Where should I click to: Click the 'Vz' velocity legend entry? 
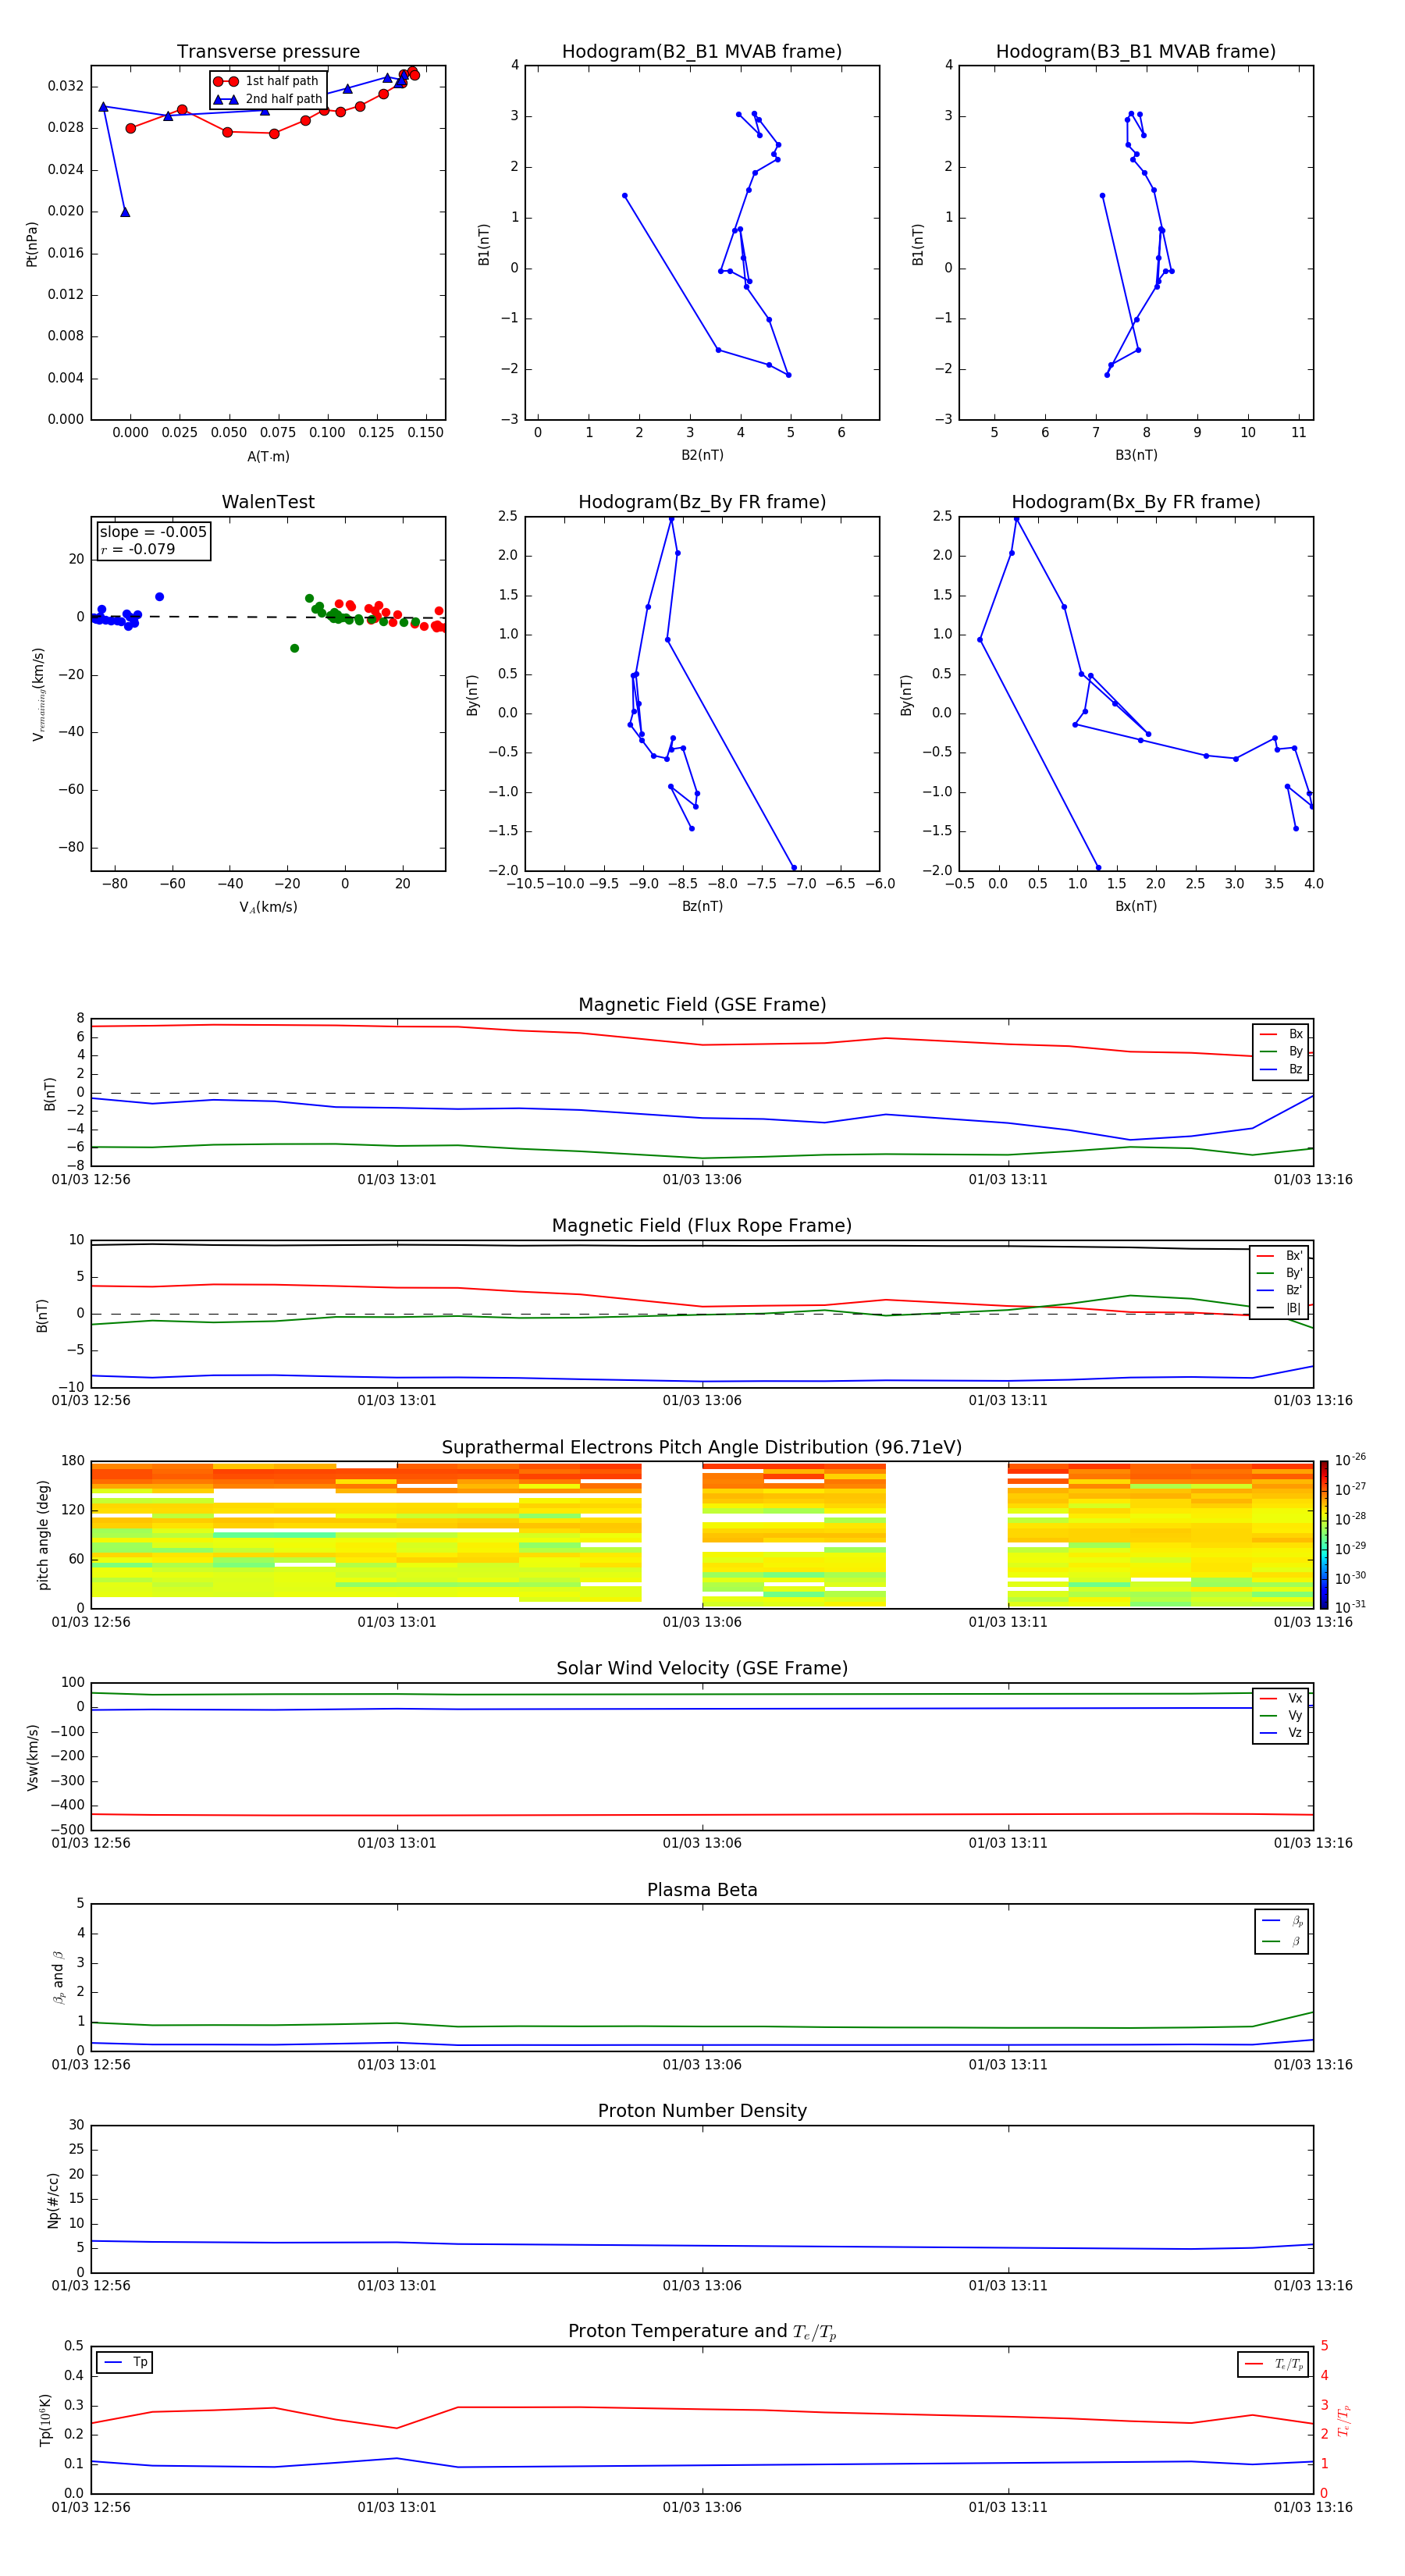(1281, 1732)
